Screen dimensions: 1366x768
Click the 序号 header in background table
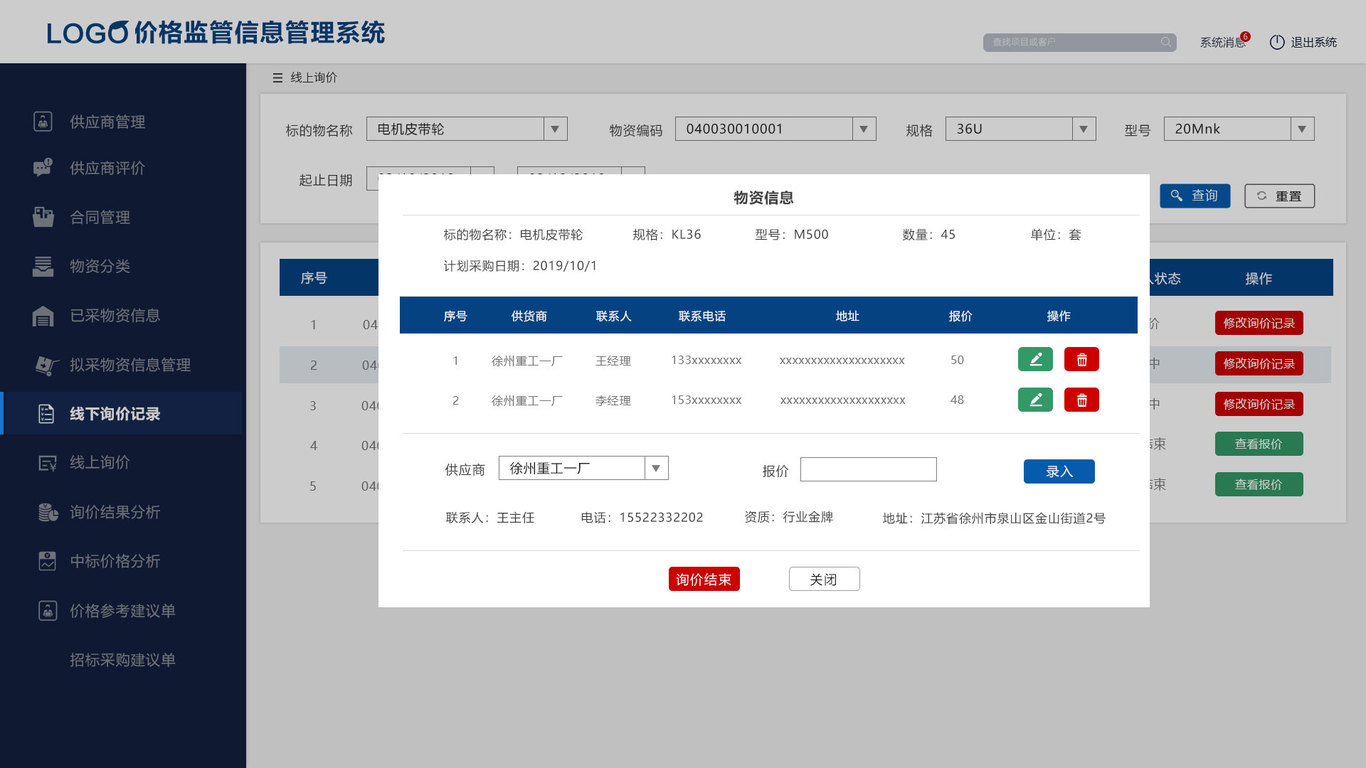click(x=314, y=278)
